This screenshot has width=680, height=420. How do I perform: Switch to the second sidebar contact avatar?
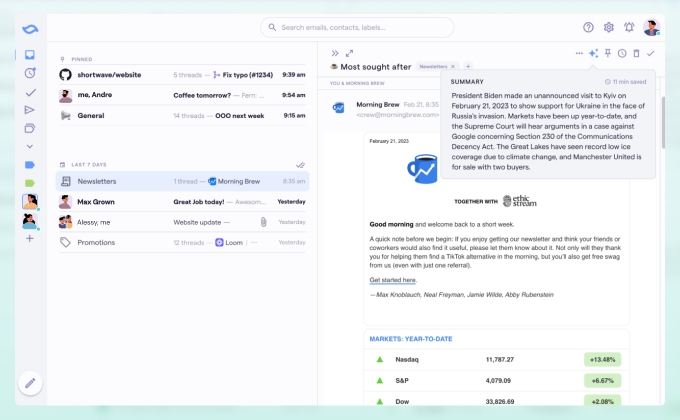(x=30, y=221)
